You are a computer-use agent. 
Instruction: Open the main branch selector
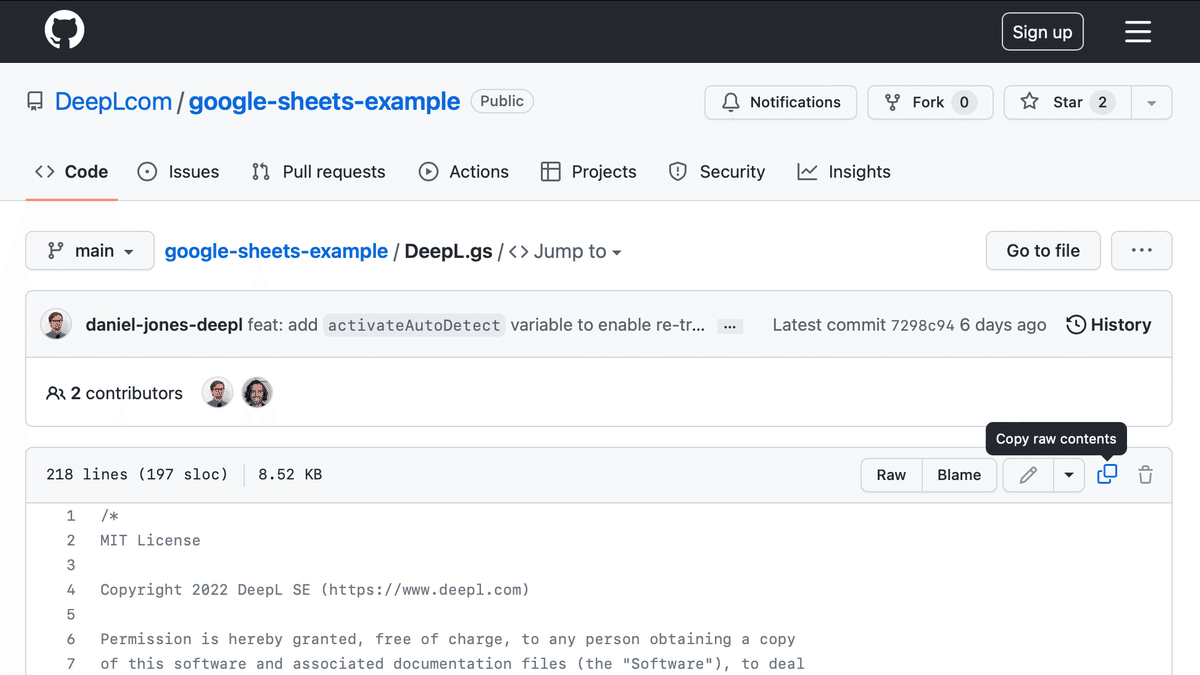tap(89, 251)
